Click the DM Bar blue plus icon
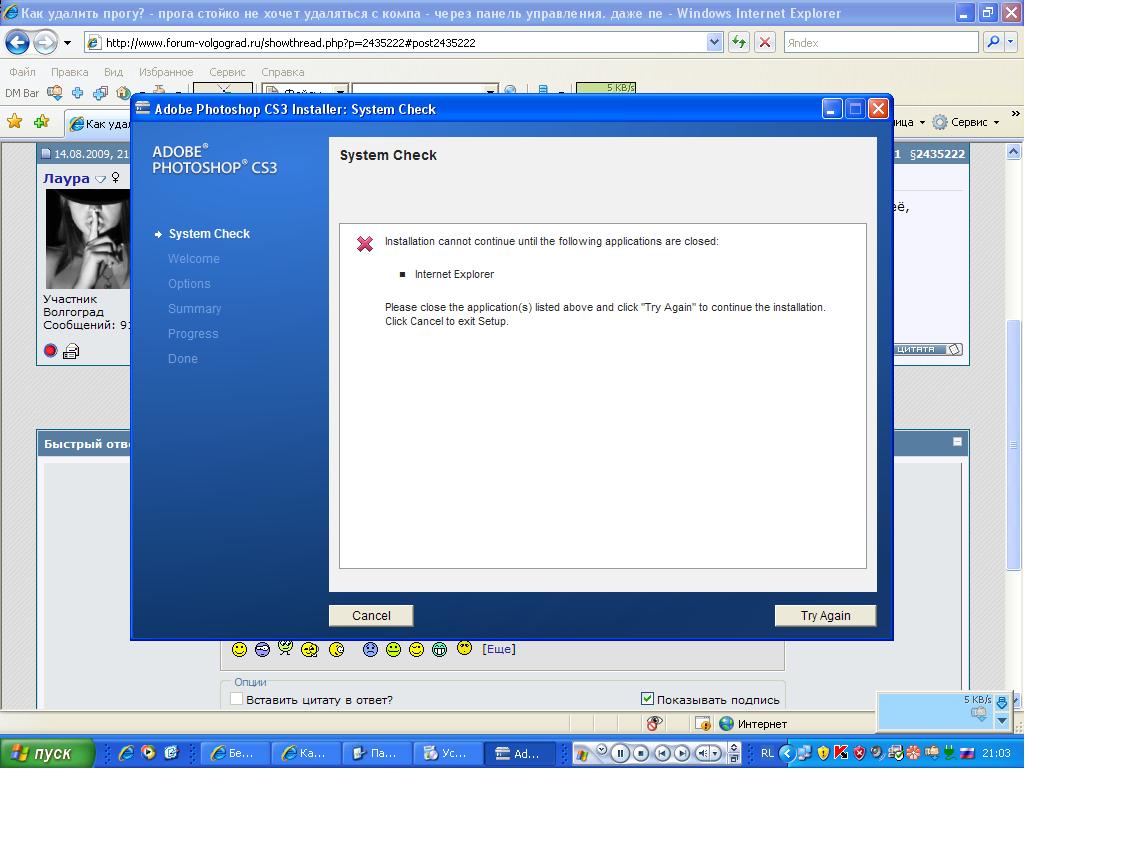The width and height of the screenshot is (1127, 845). (x=78, y=93)
